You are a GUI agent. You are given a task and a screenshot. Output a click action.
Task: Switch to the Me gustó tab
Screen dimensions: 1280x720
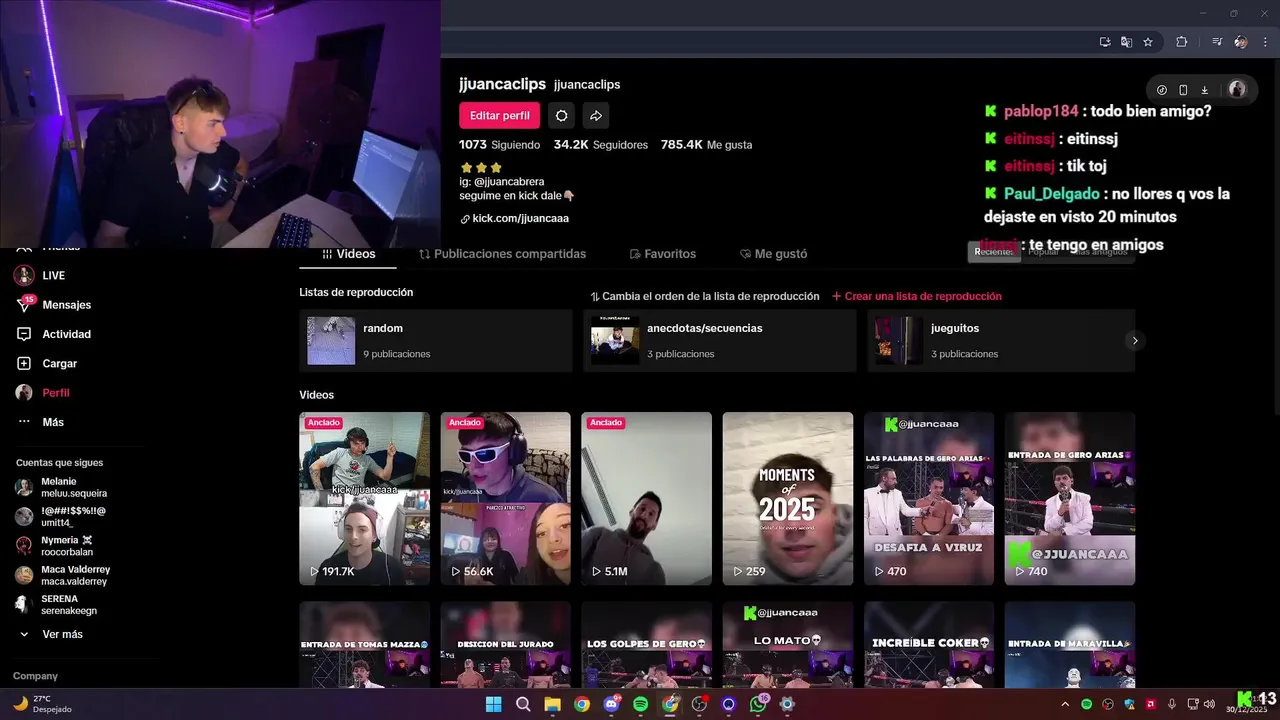[773, 254]
